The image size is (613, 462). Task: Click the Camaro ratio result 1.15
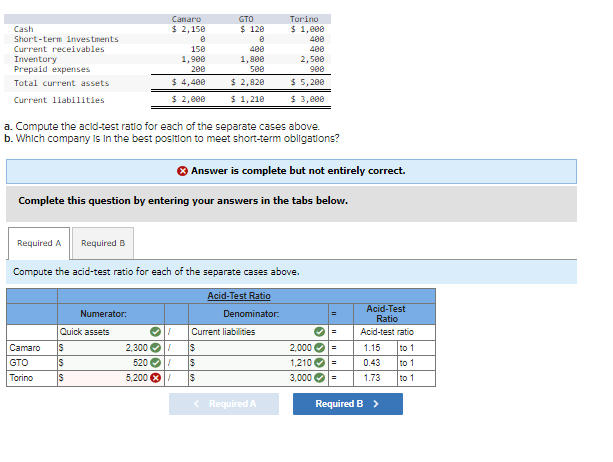click(x=372, y=347)
